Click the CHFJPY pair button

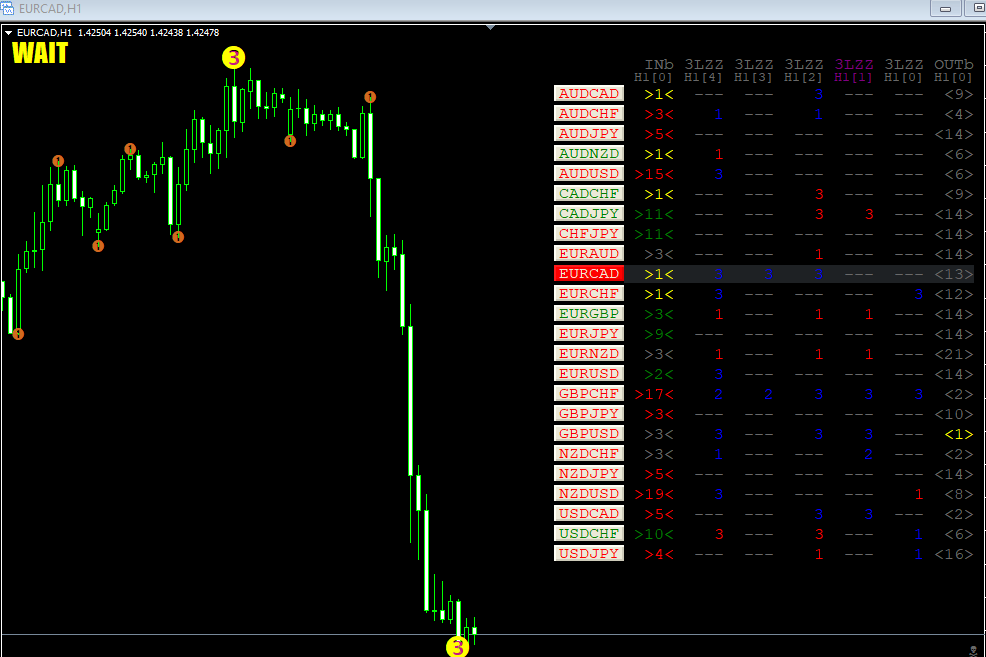tap(589, 233)
